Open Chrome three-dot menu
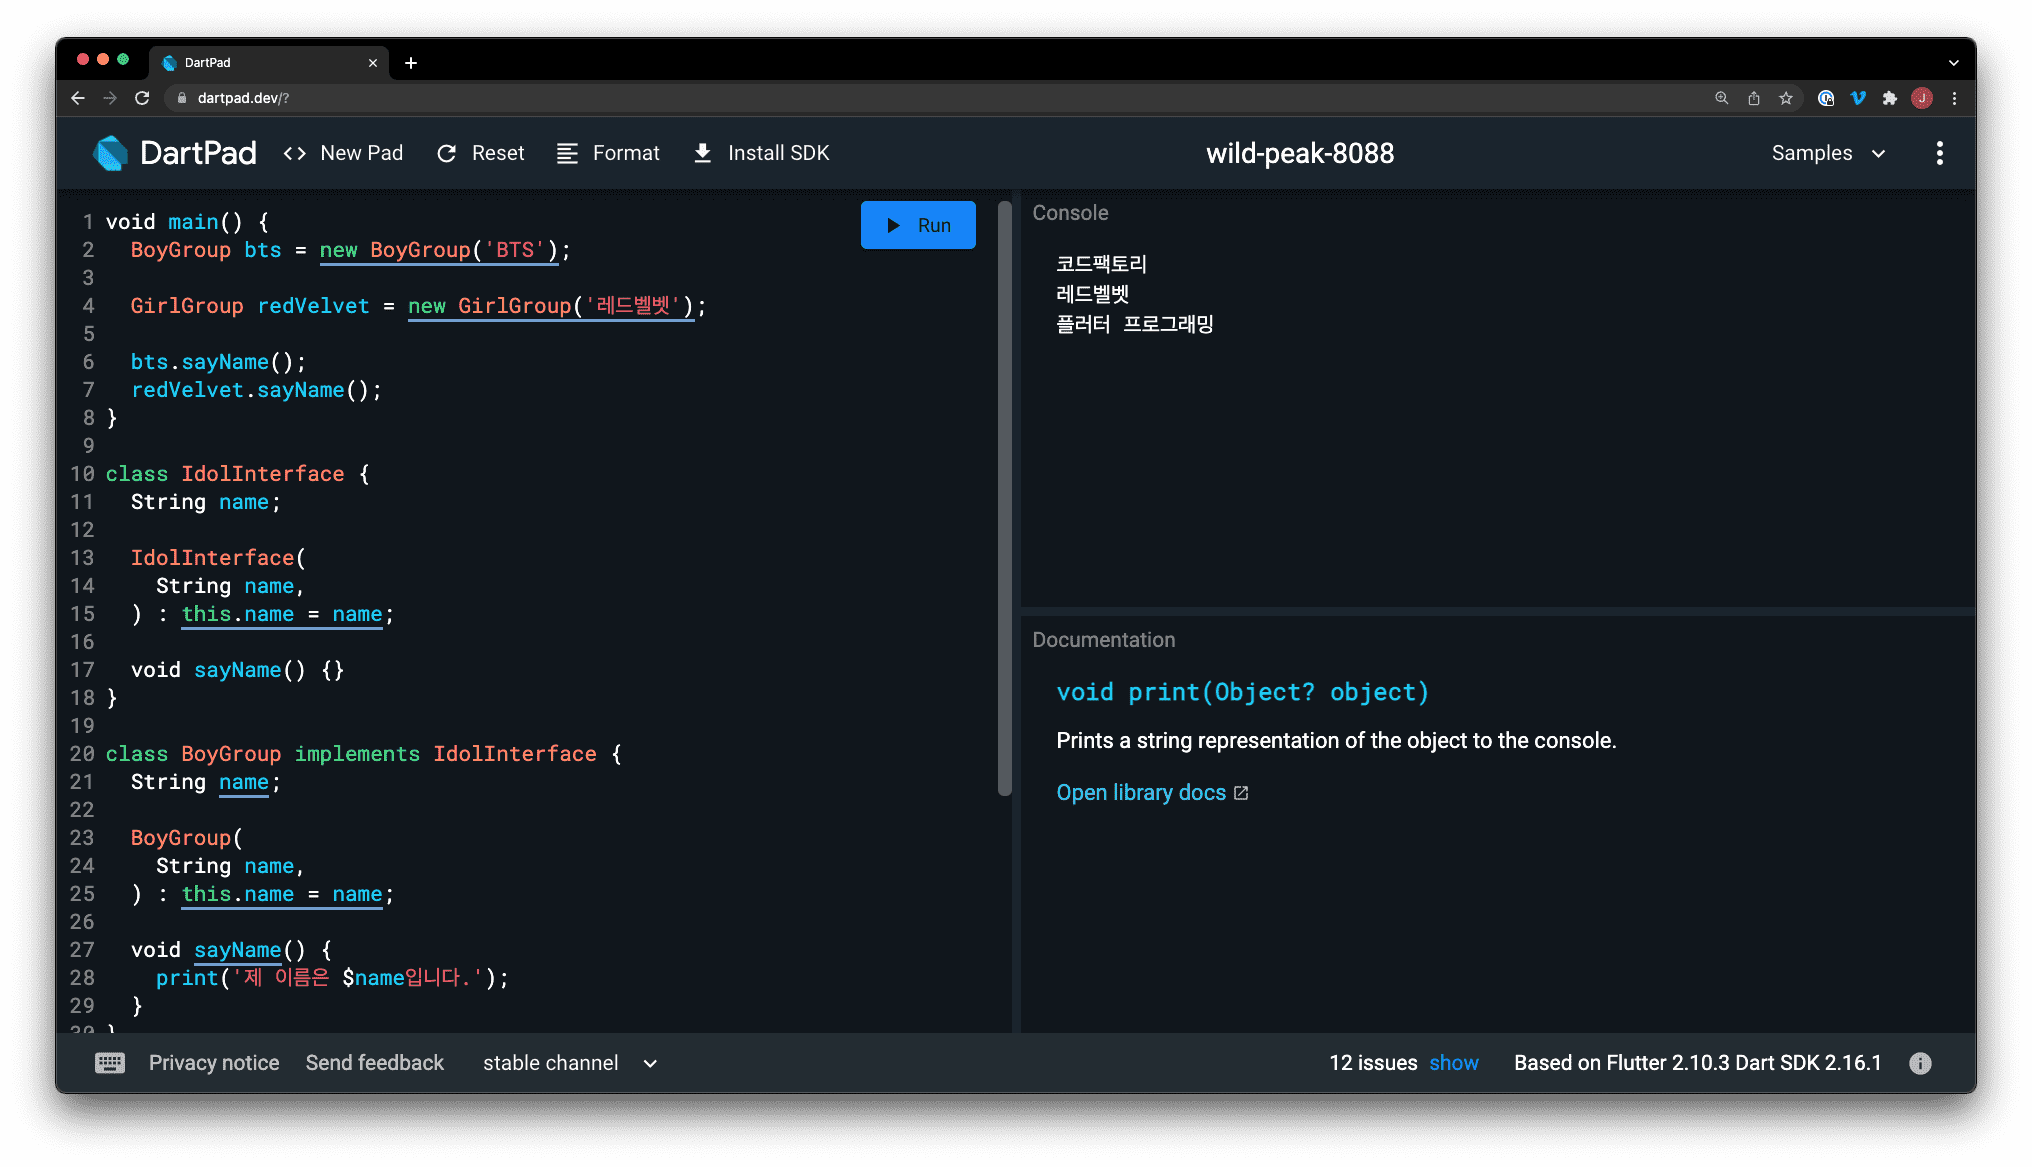Image resolution: width=2032 pixels, height=1167 pixels. (1954, 98)
